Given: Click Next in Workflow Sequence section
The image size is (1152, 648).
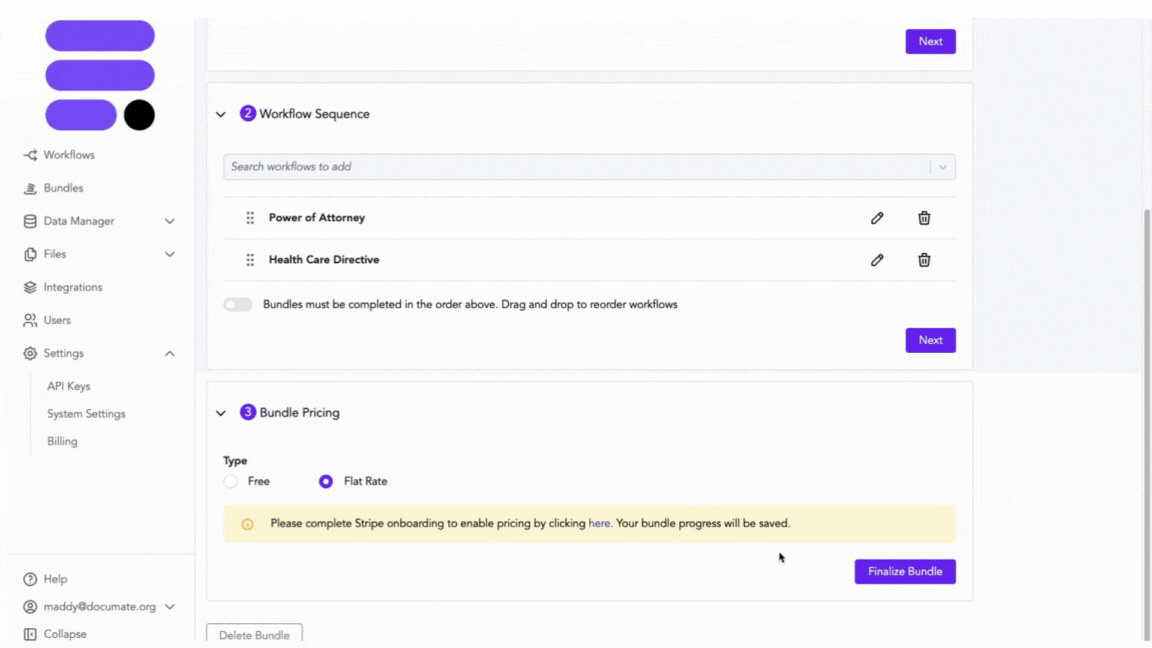Looking at the screenshot, I should [930, 340].
